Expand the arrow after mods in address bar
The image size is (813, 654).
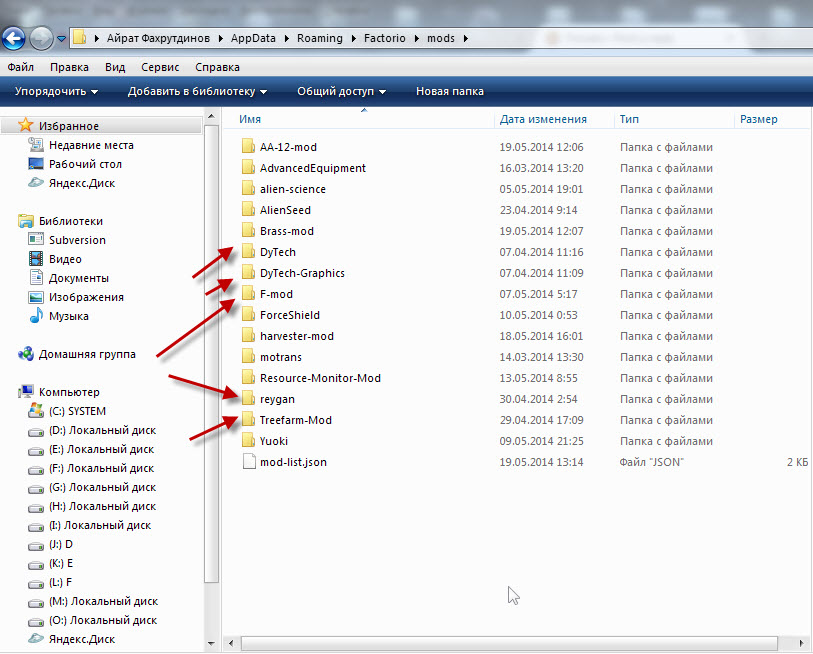click(466, 38)
